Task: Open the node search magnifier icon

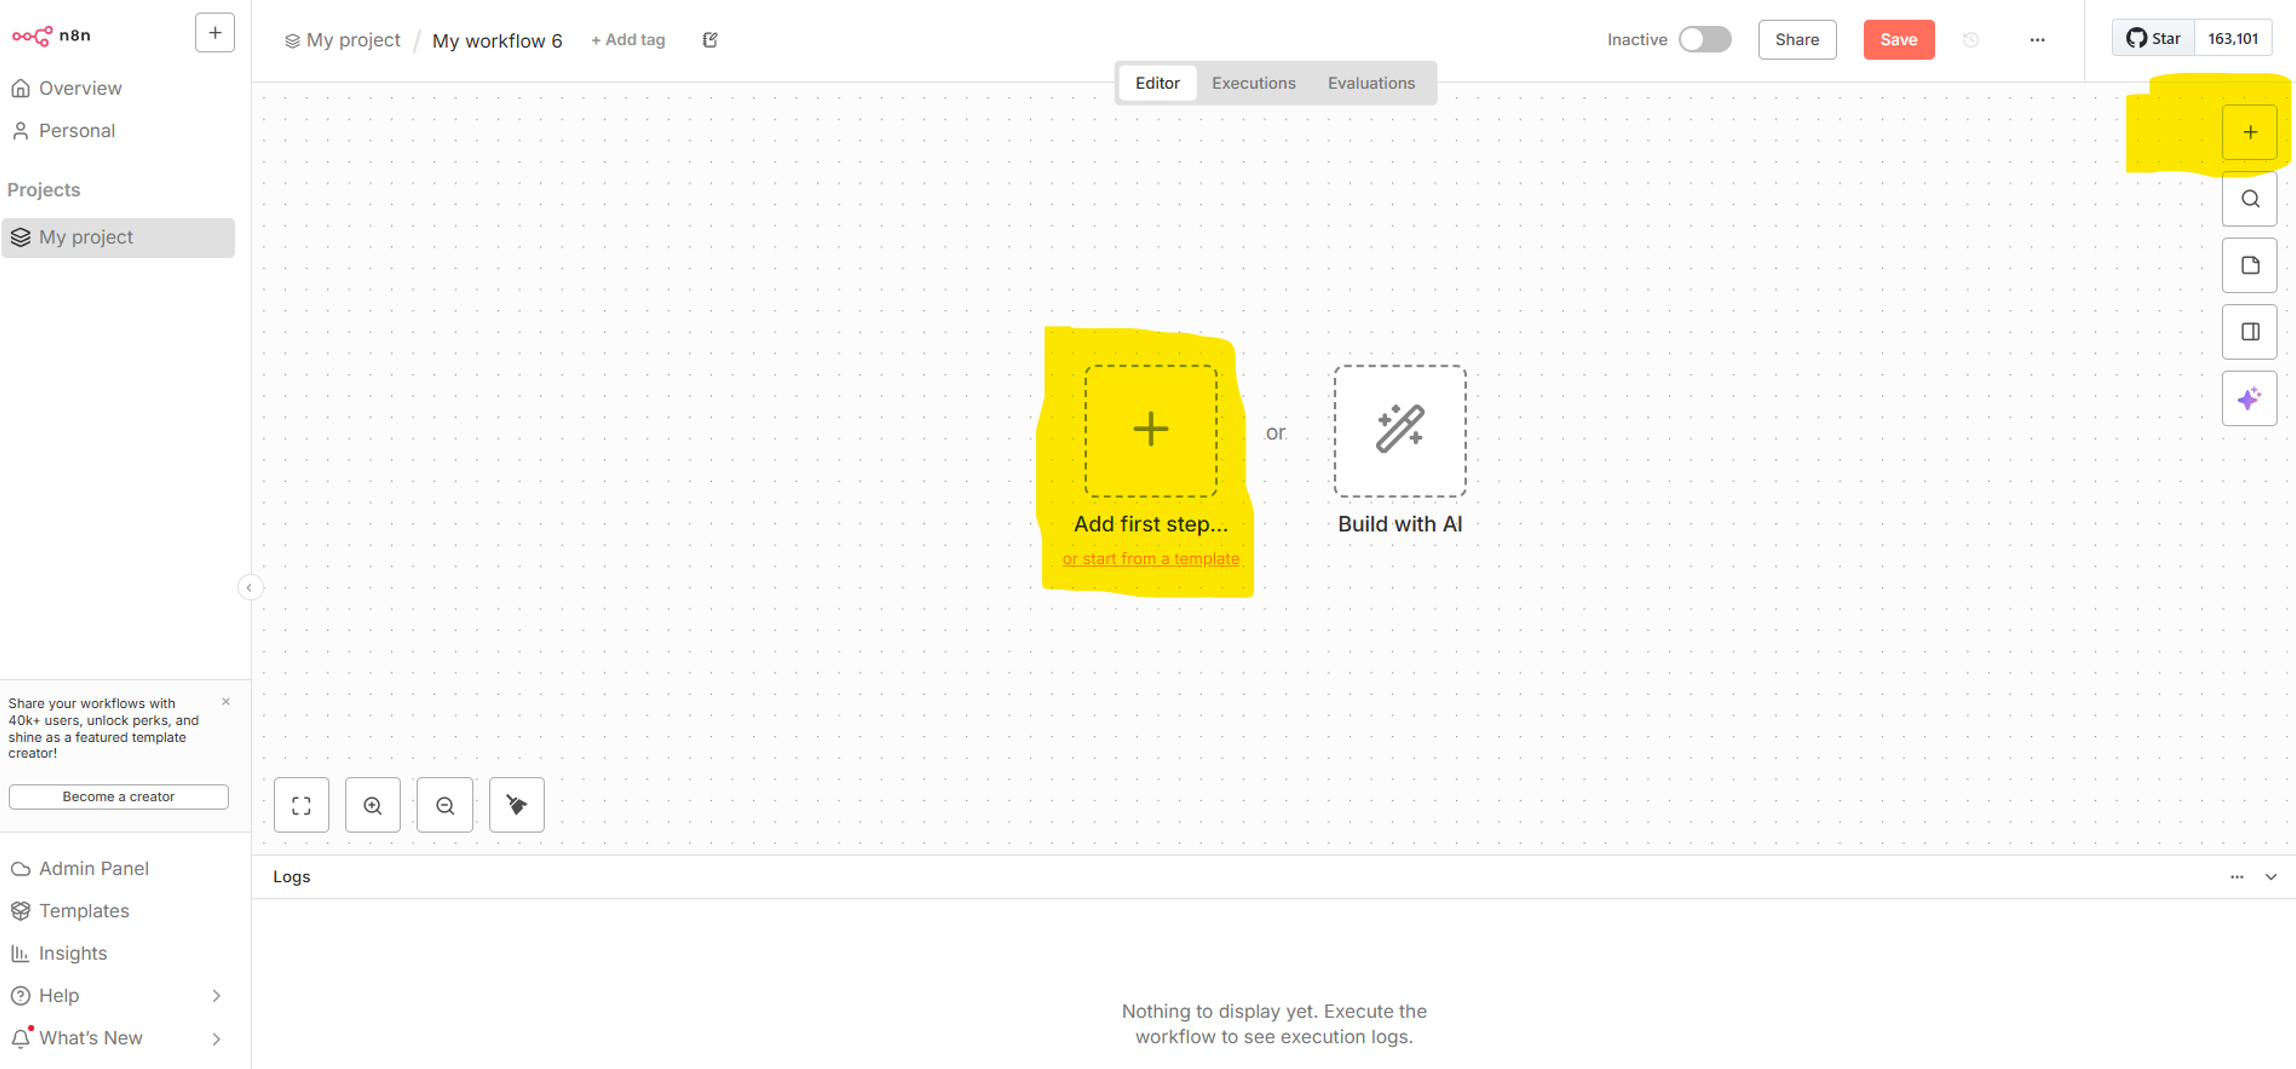Action: coord(2249,199)
